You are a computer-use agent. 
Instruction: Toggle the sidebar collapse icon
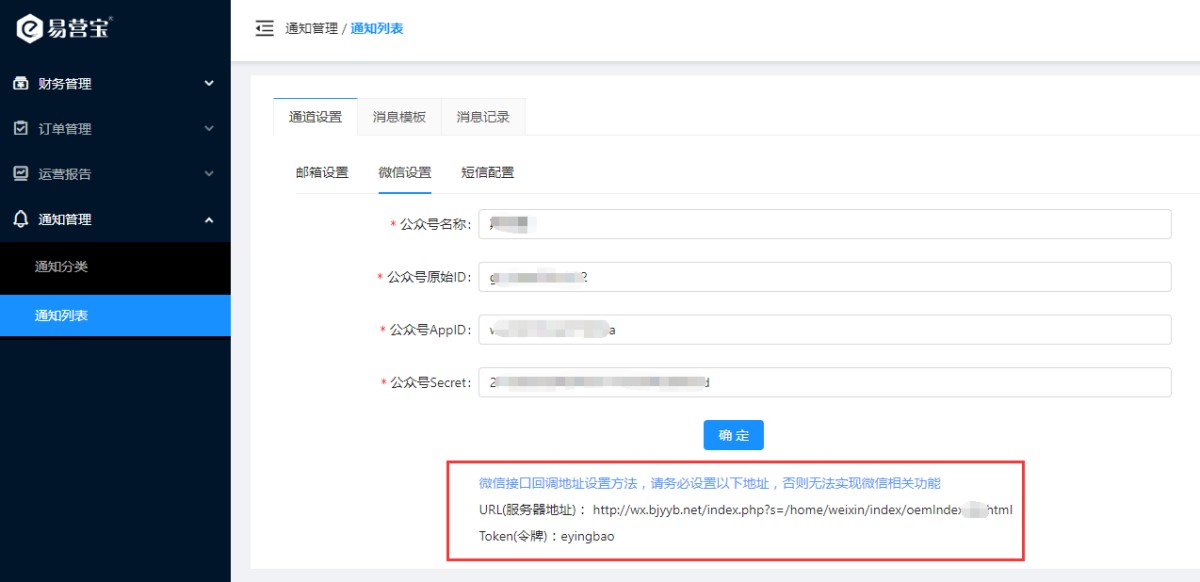pyautogui.click(x=264, y=28)
